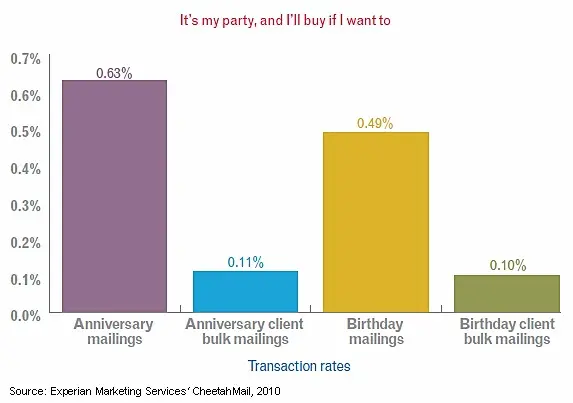Click the Anniversary client bulk mailings label
The width and height of the screenshot is (573, 403).
coord(244,332)
